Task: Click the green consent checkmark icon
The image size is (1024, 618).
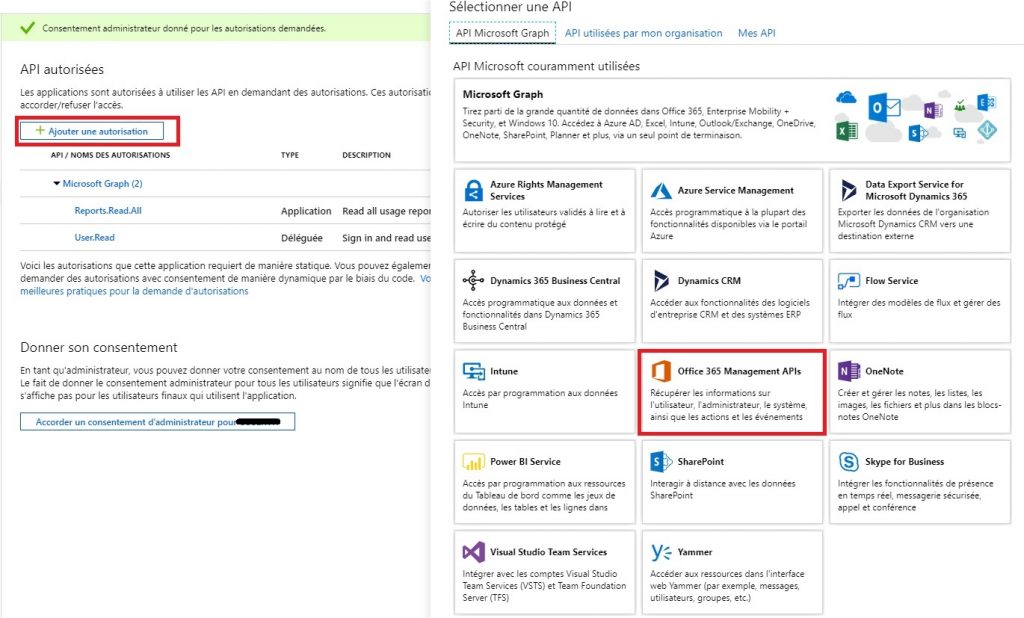Action: point(27,28)
